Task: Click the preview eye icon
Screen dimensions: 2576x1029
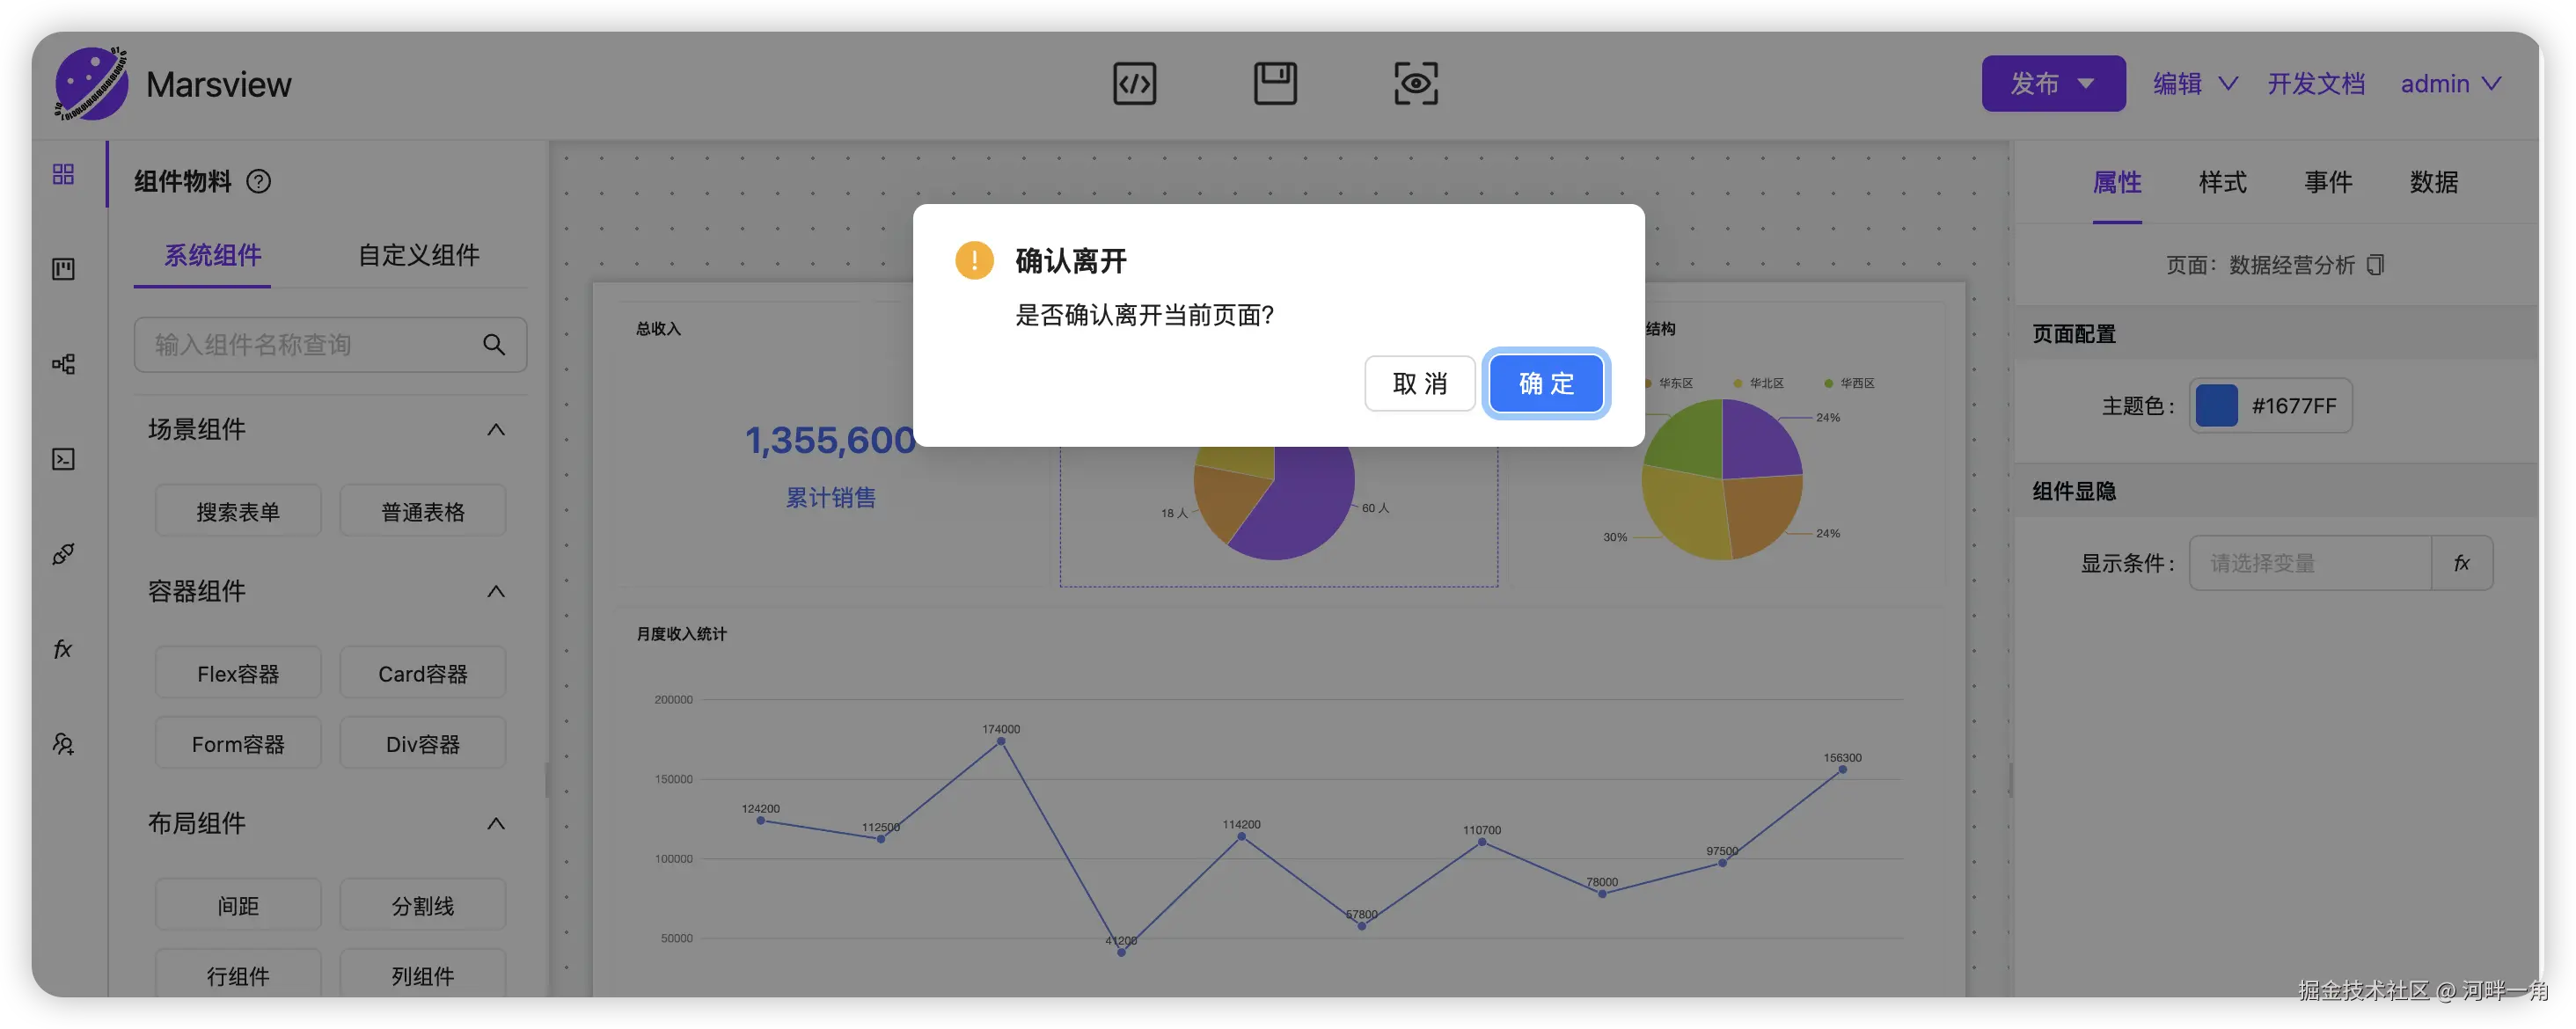Action: point(1416,84)
